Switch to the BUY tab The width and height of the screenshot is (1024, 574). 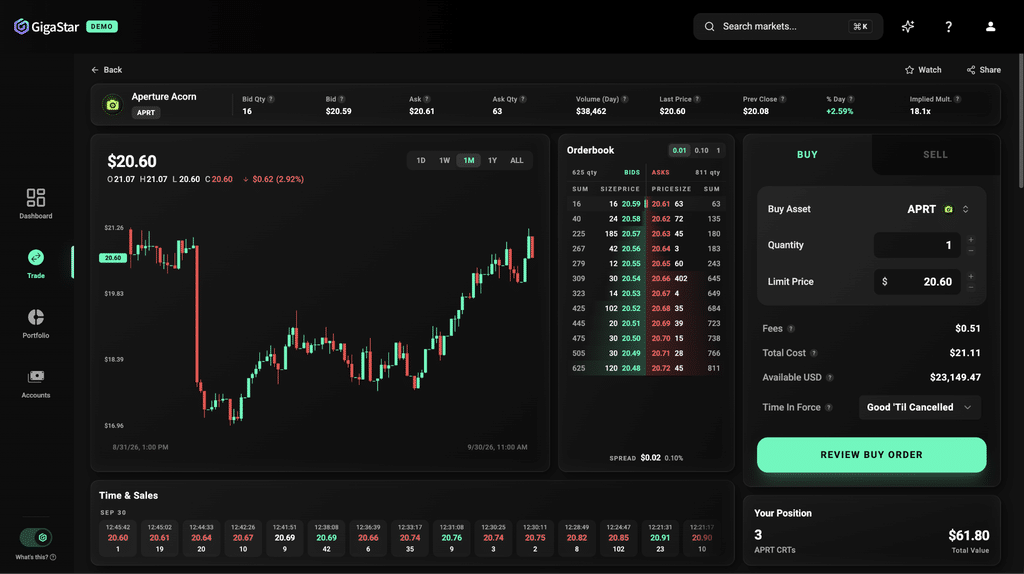(807, 155)
